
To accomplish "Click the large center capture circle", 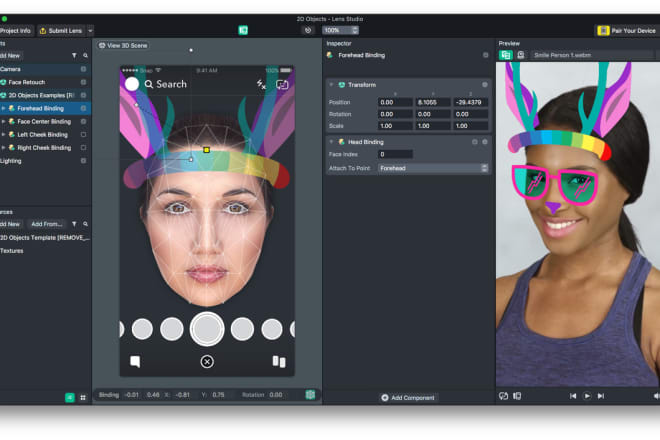I will 207,329.
